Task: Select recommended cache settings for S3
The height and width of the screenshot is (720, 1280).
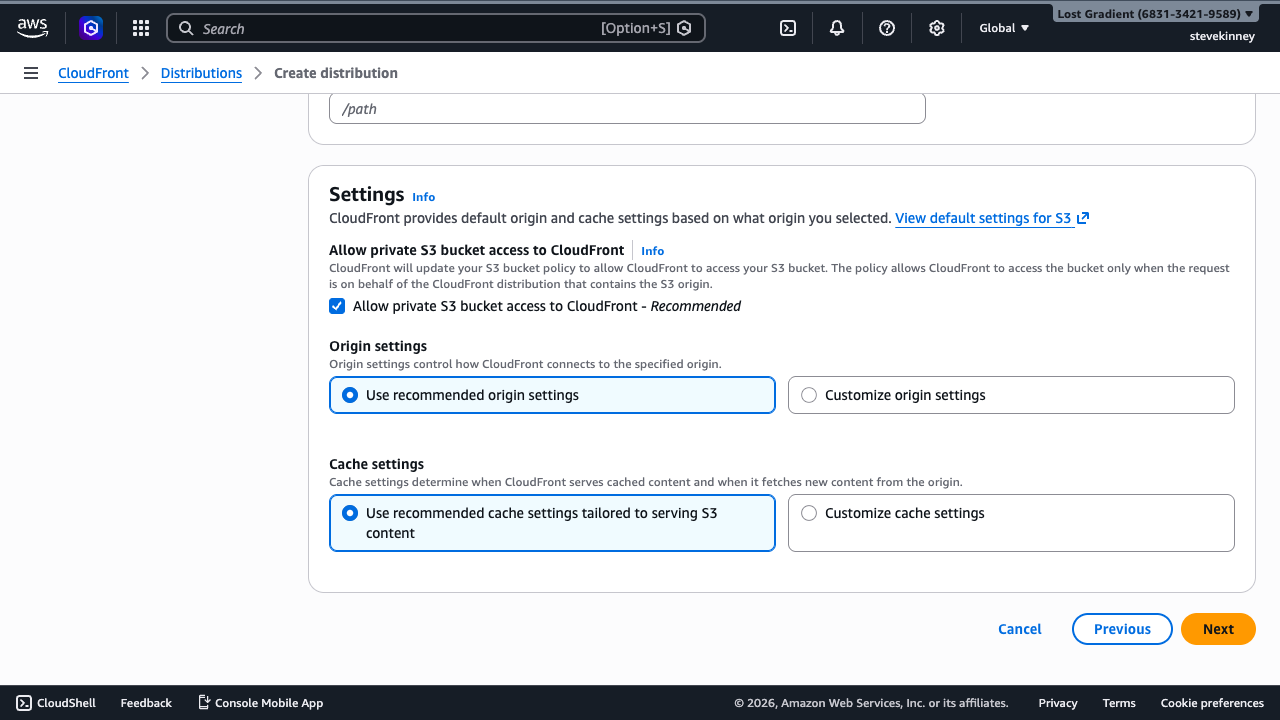Action: coord(552,523)
